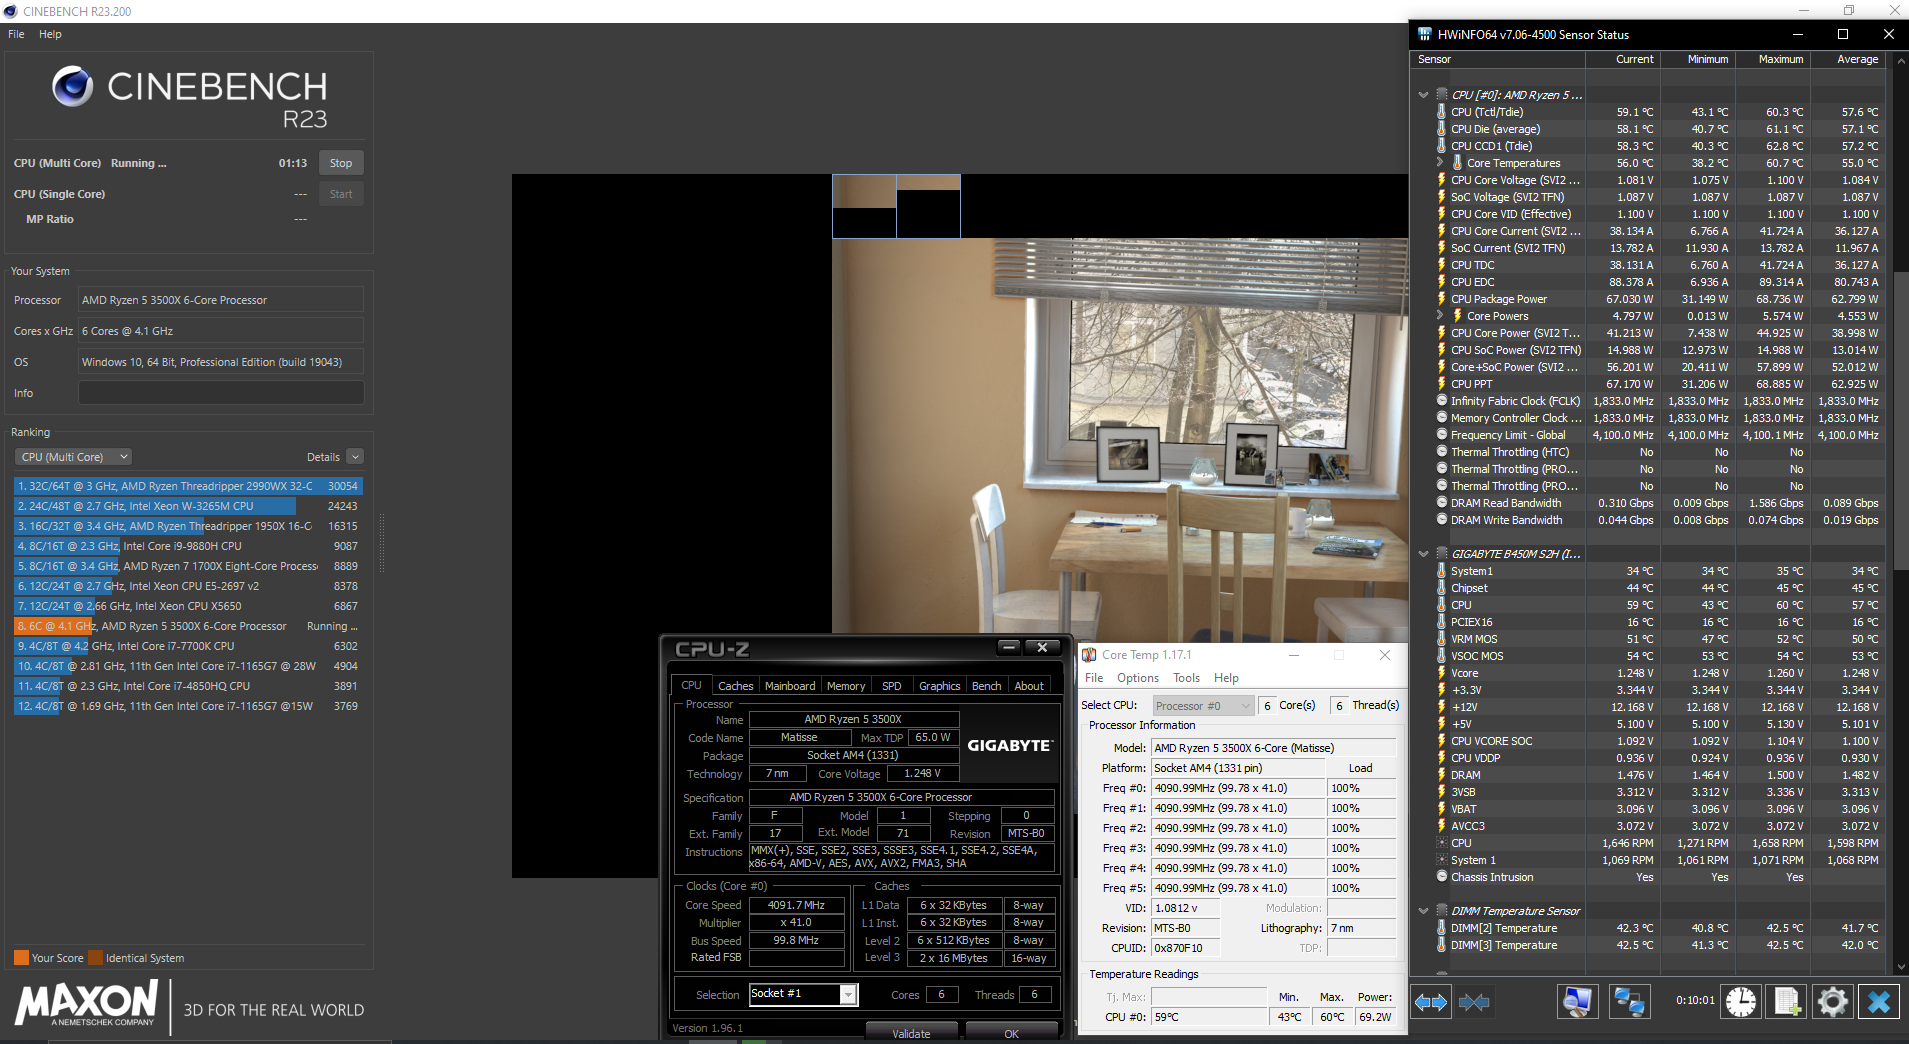Reset HWiNFO sensor clock timer
This screenshot has width=1909, height=1044.
[x=1741, y=1001]
